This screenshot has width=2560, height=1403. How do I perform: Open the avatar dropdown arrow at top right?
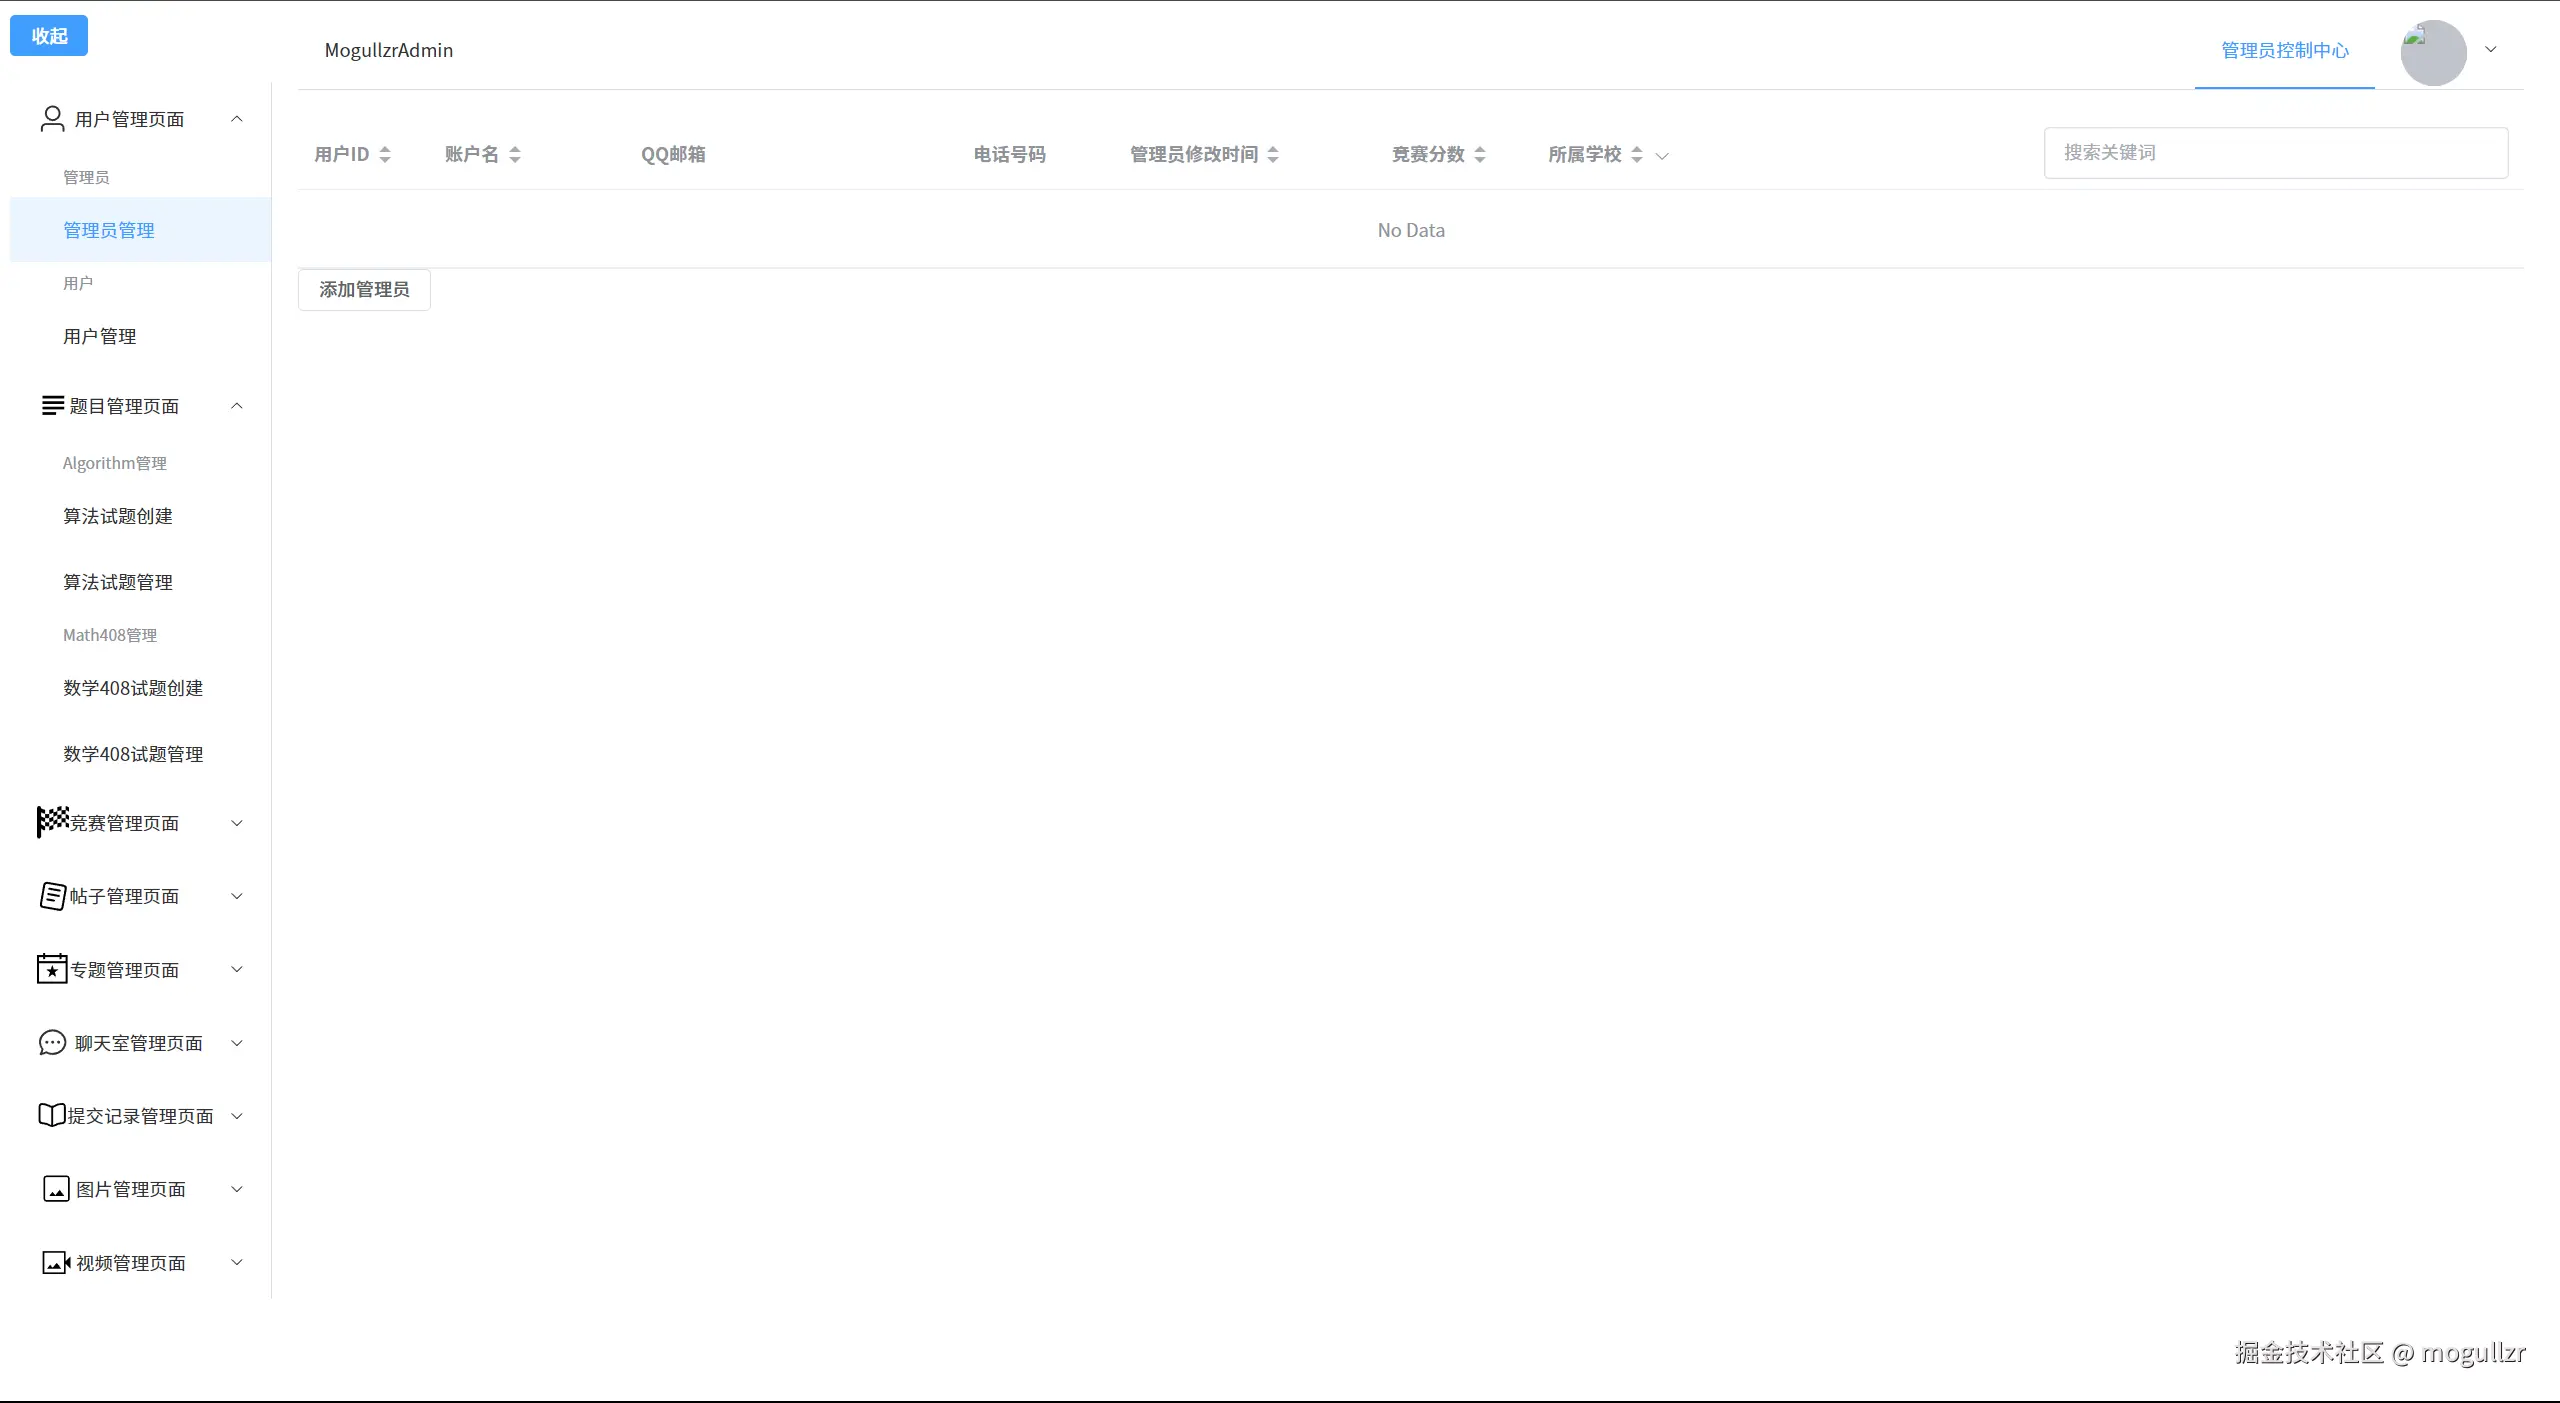coord(2491,50)
